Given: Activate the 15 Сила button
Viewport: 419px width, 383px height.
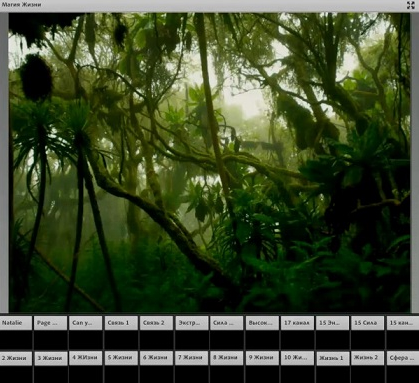Looking at the screenshot, I should [x=367, y=323].
